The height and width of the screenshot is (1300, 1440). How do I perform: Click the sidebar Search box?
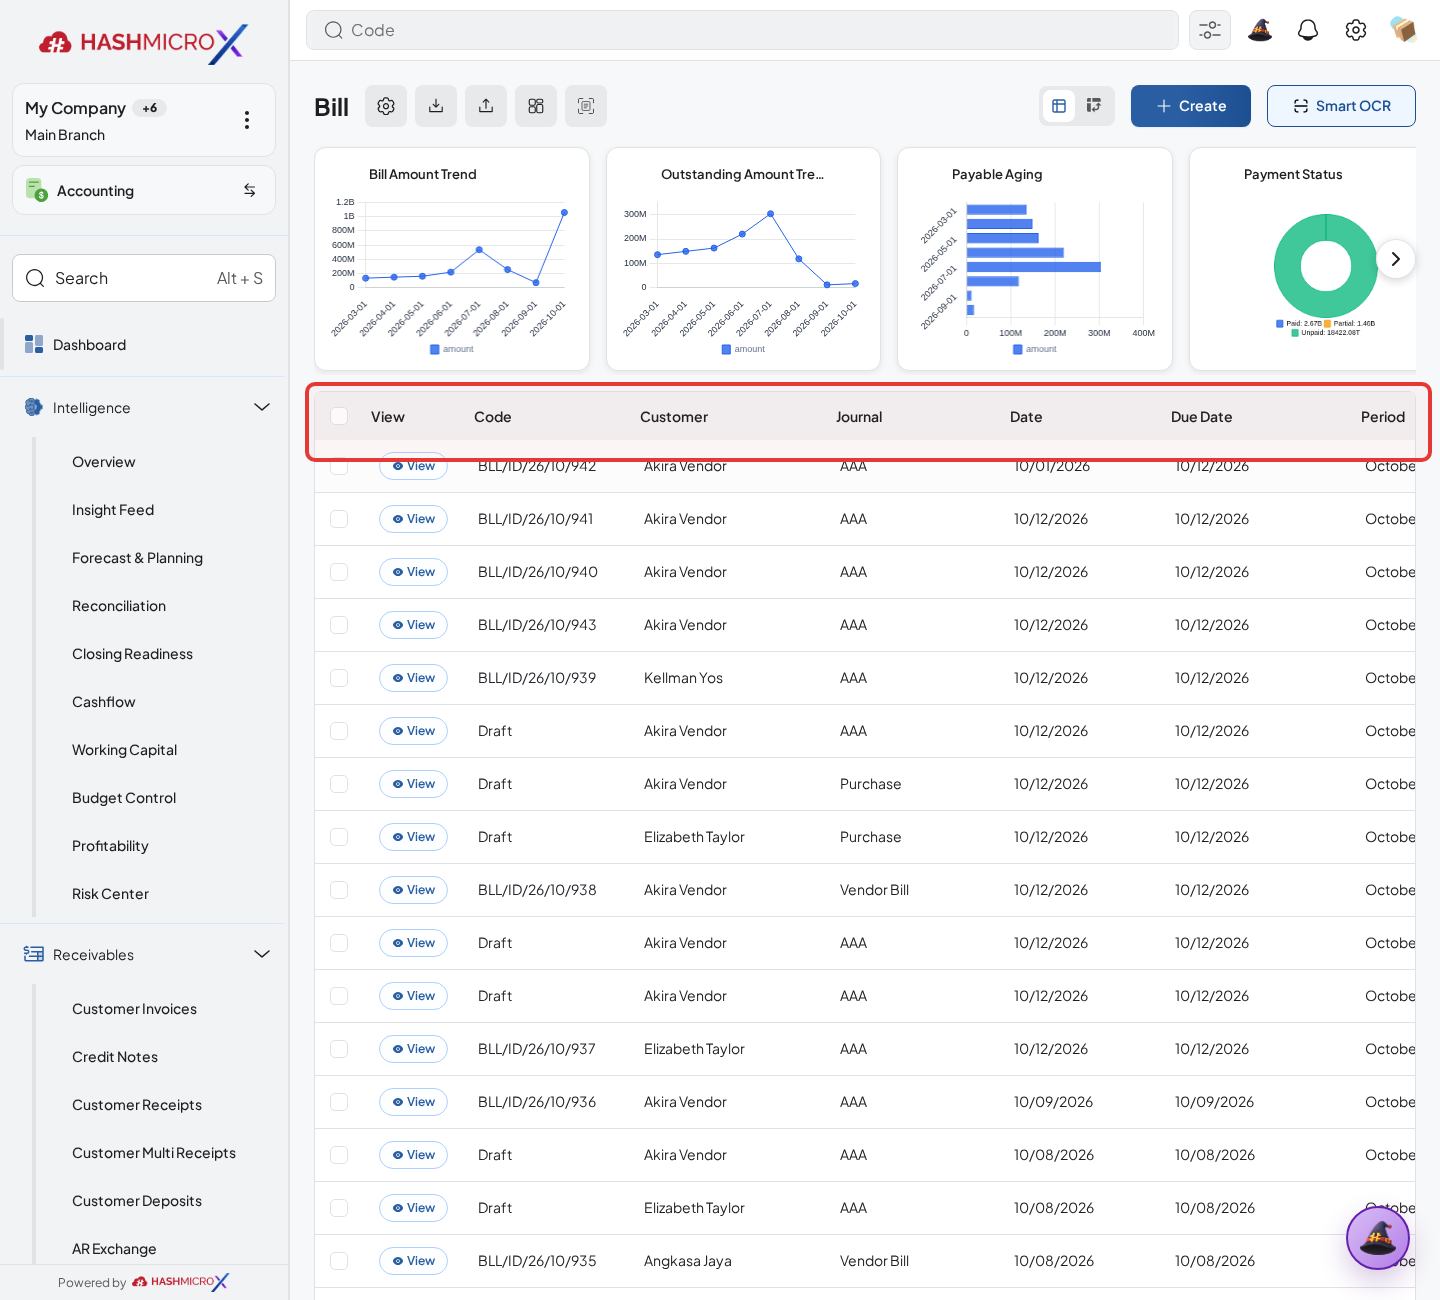(x=144, y=278)
